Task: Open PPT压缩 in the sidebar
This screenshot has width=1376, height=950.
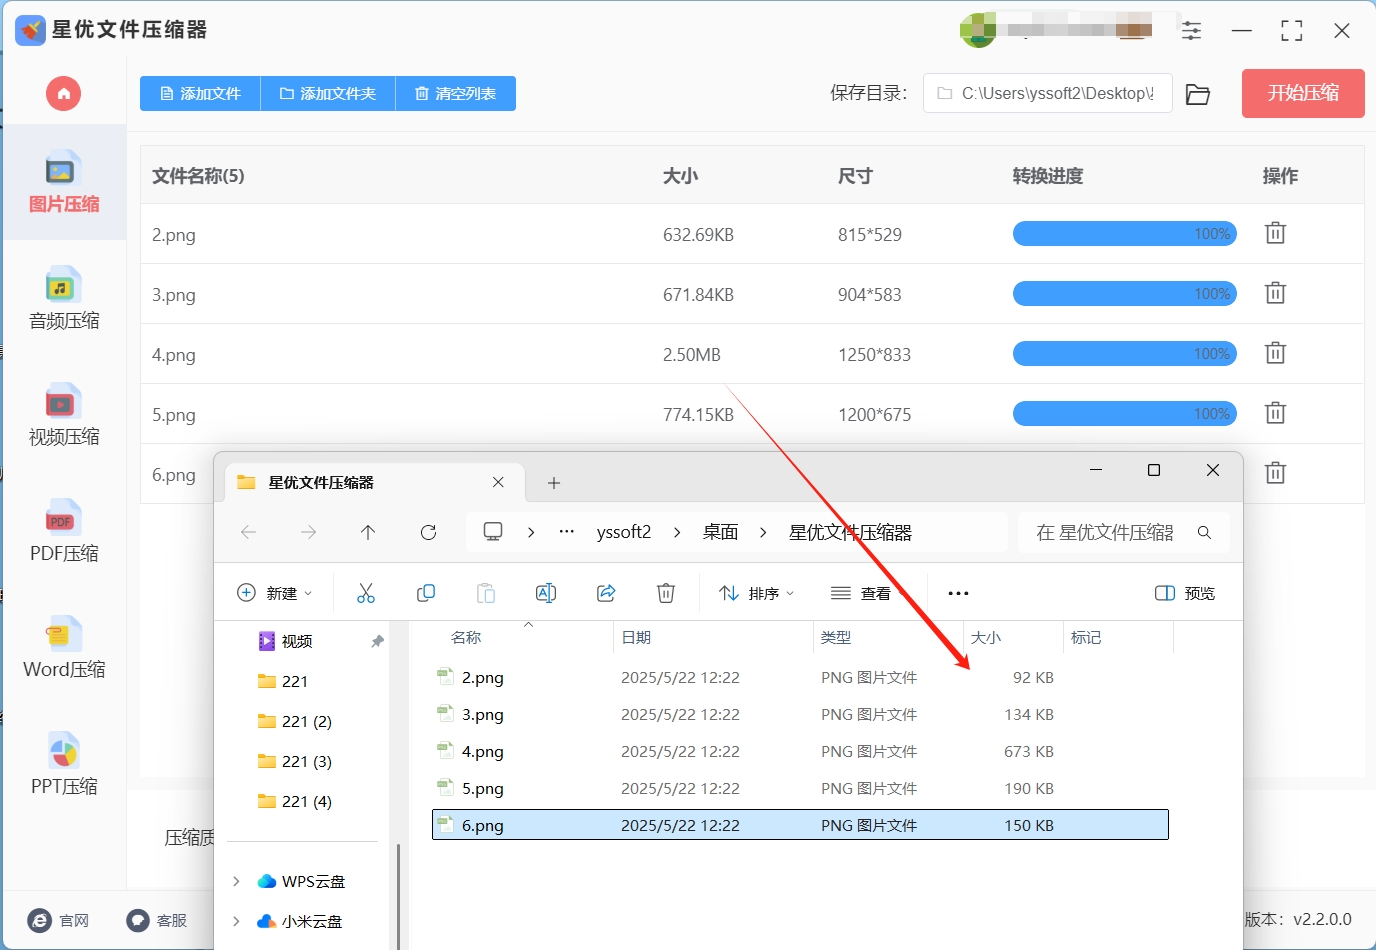Action: [64, 764]
